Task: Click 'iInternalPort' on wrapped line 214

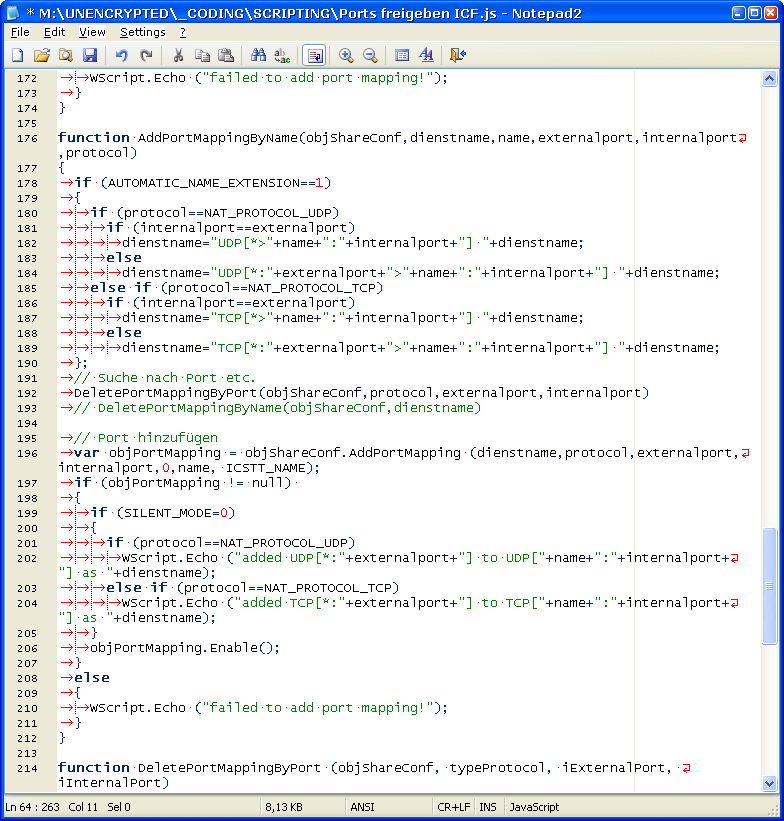Action: point(110,783)
